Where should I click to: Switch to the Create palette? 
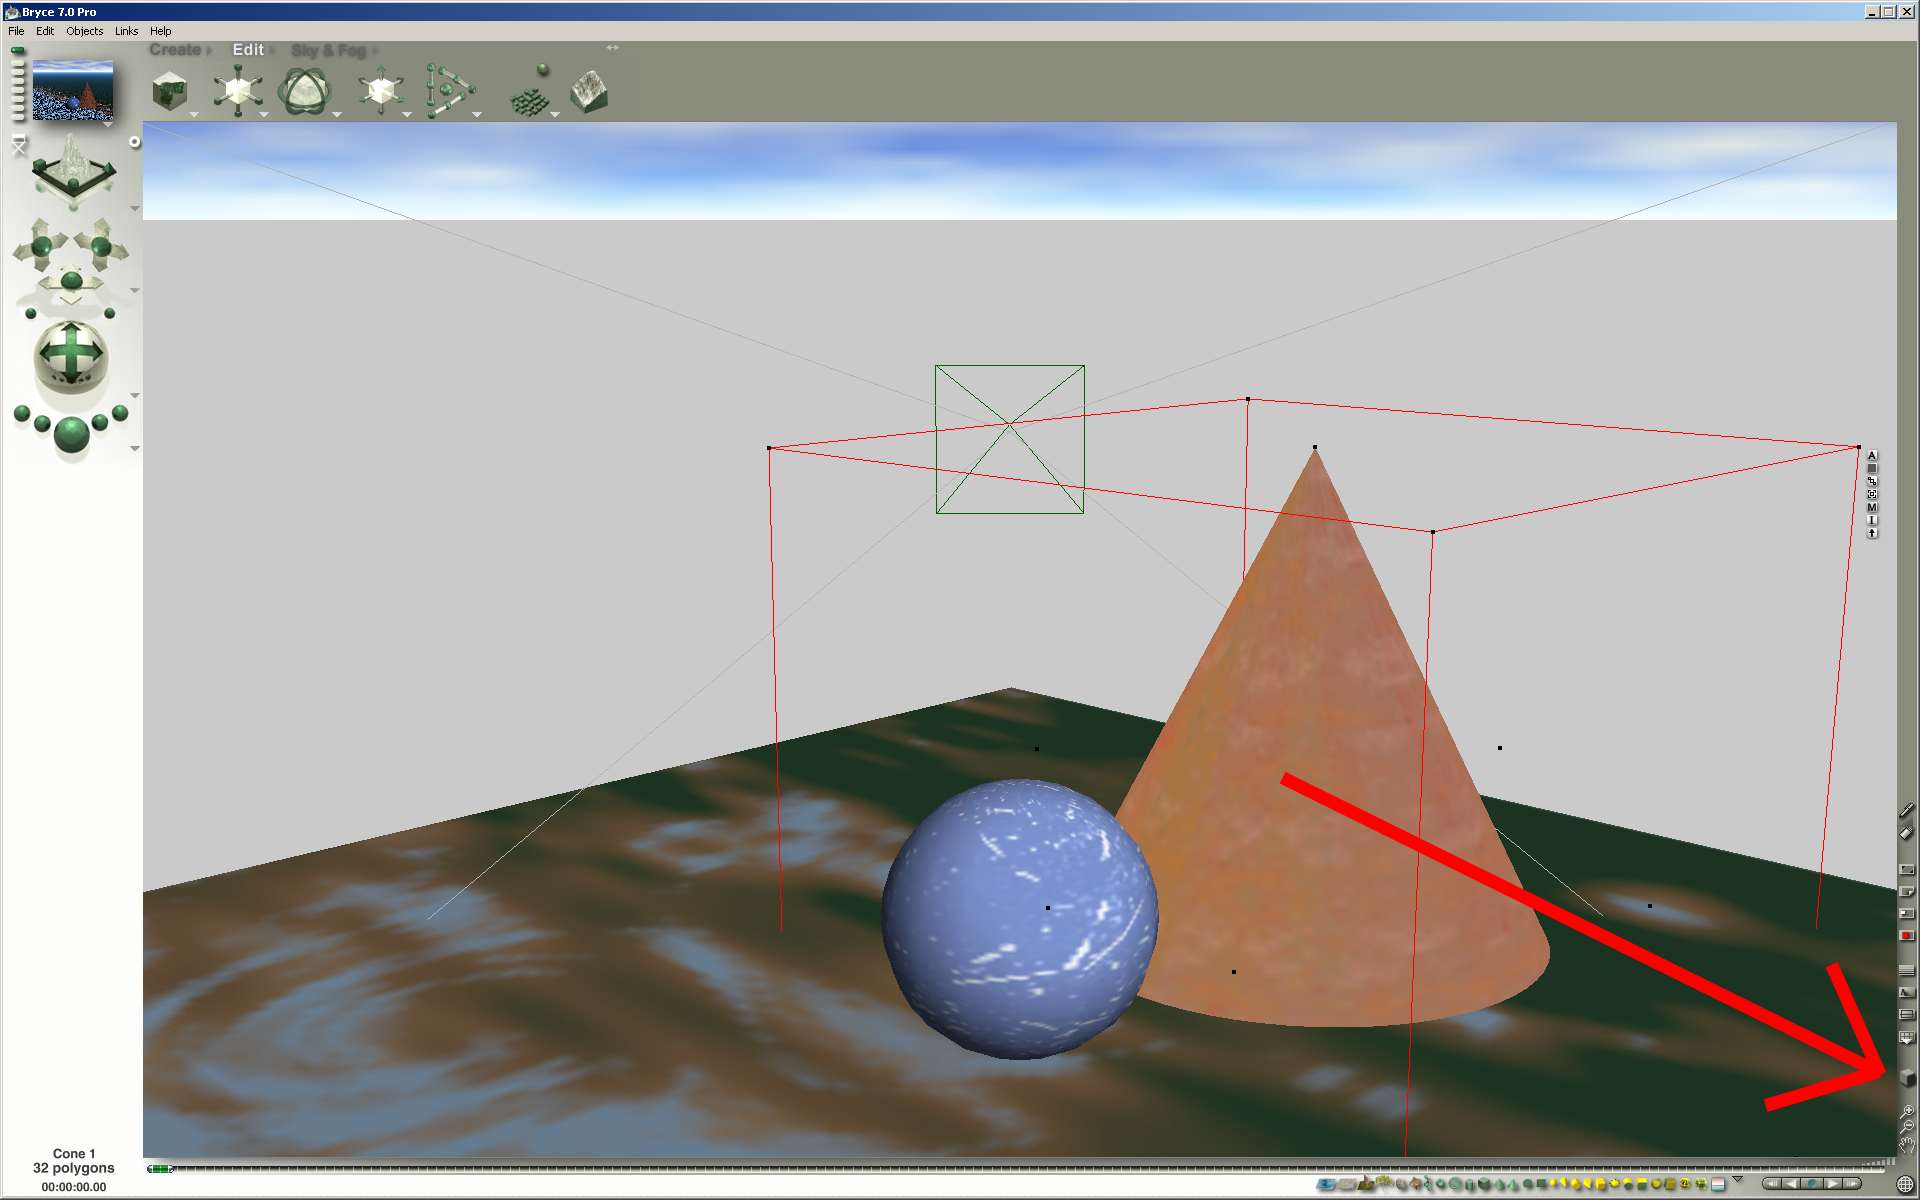175,50
